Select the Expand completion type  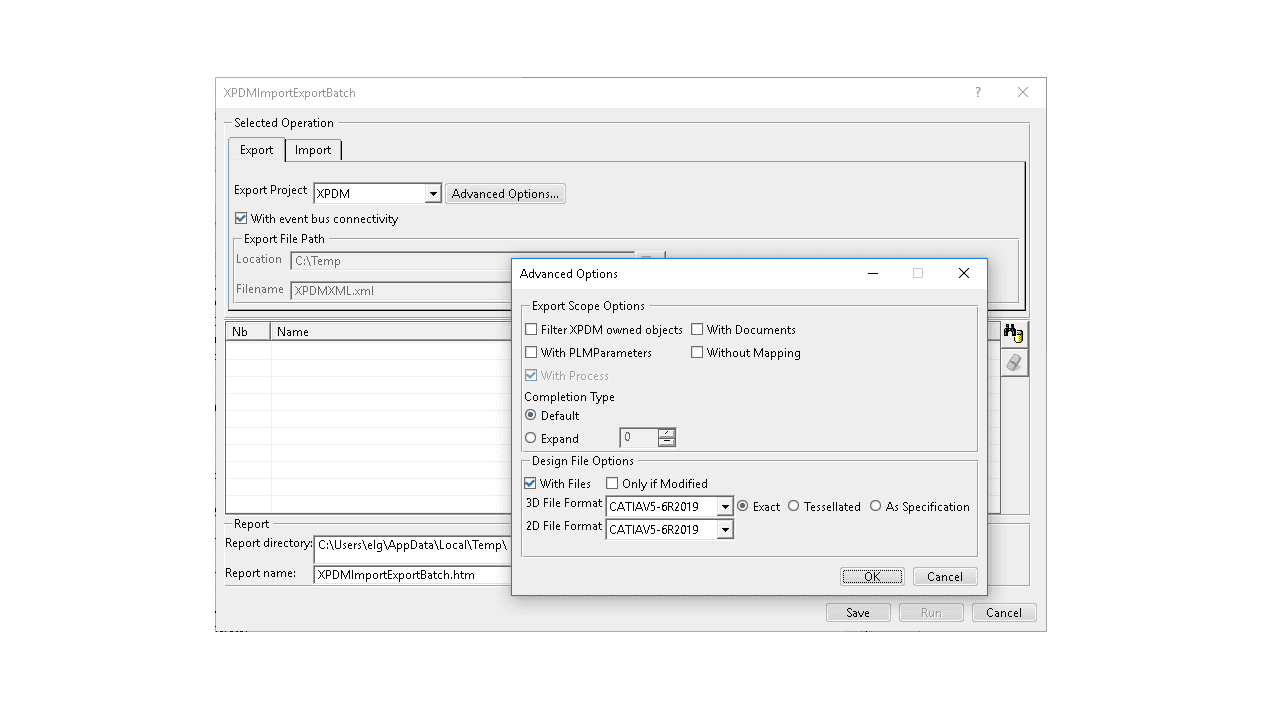click(531, 438)
